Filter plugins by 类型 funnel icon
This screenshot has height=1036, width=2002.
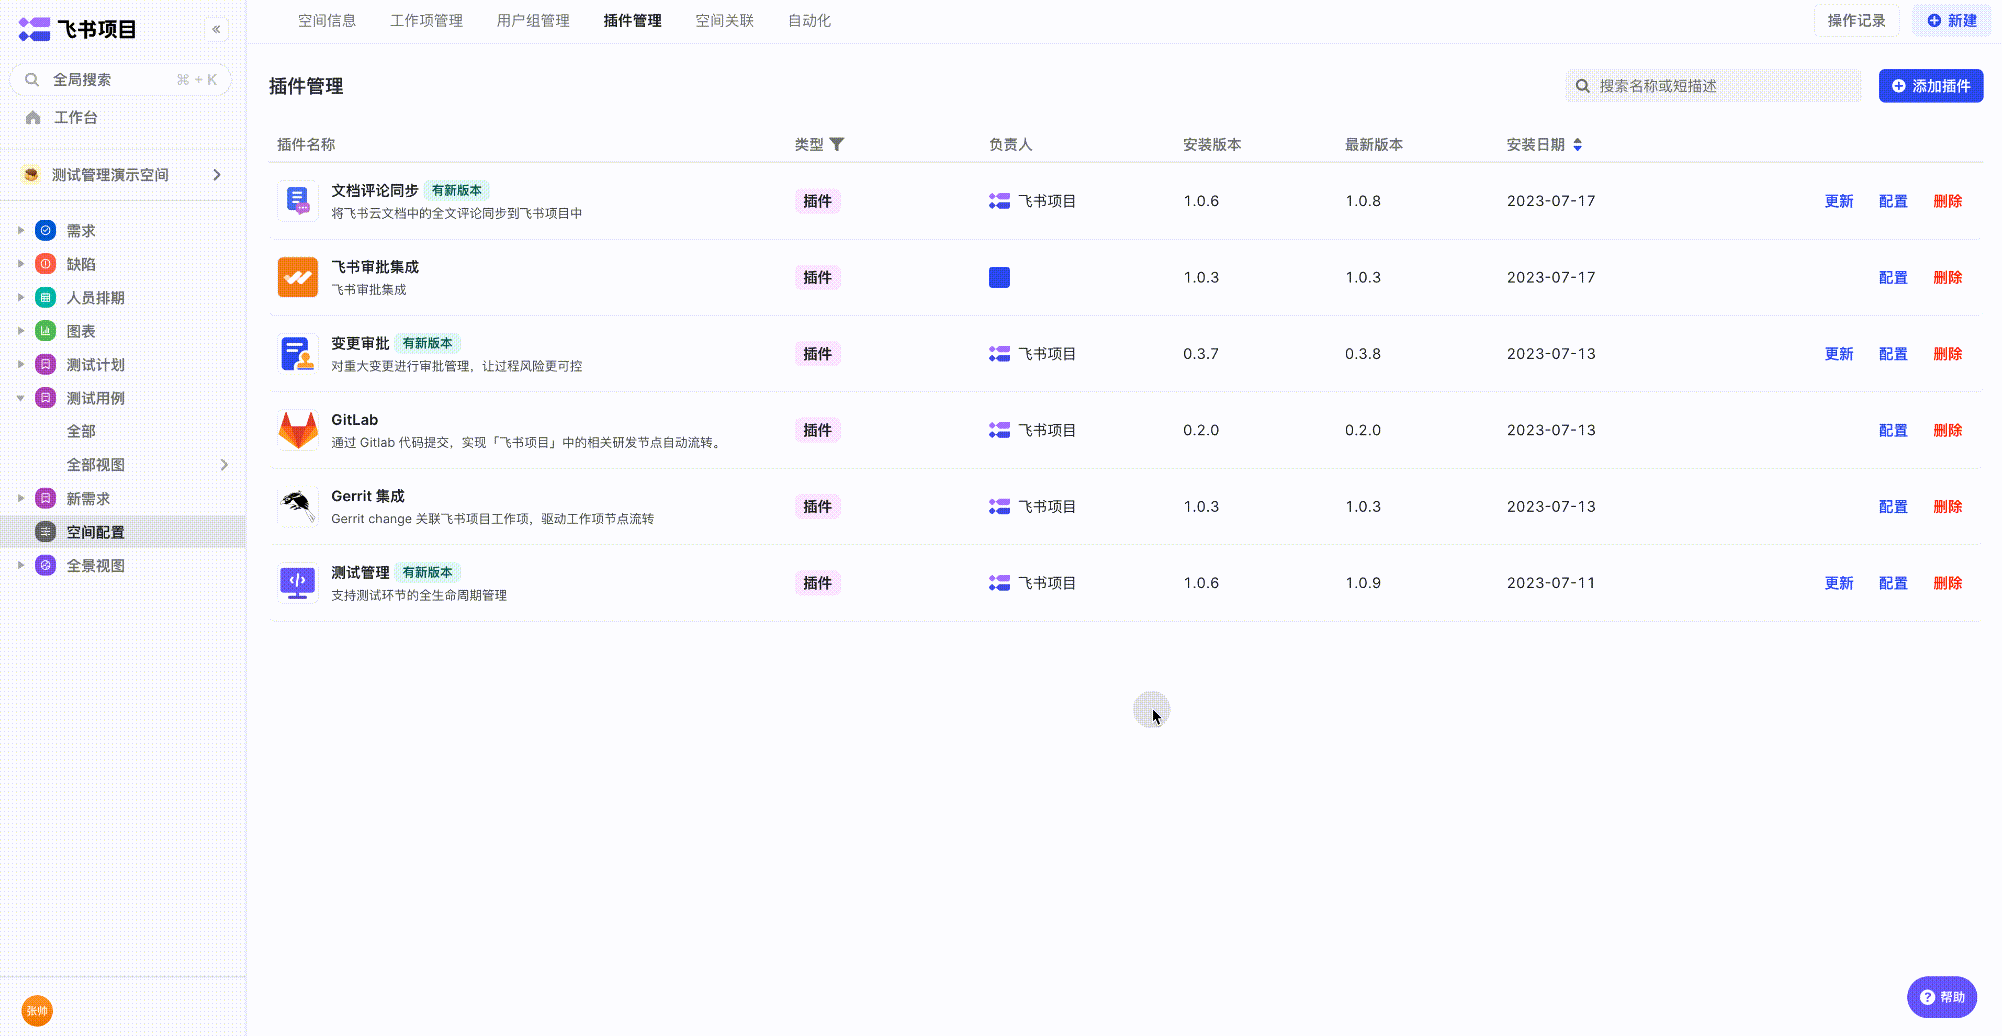click(x=837, y=145)
